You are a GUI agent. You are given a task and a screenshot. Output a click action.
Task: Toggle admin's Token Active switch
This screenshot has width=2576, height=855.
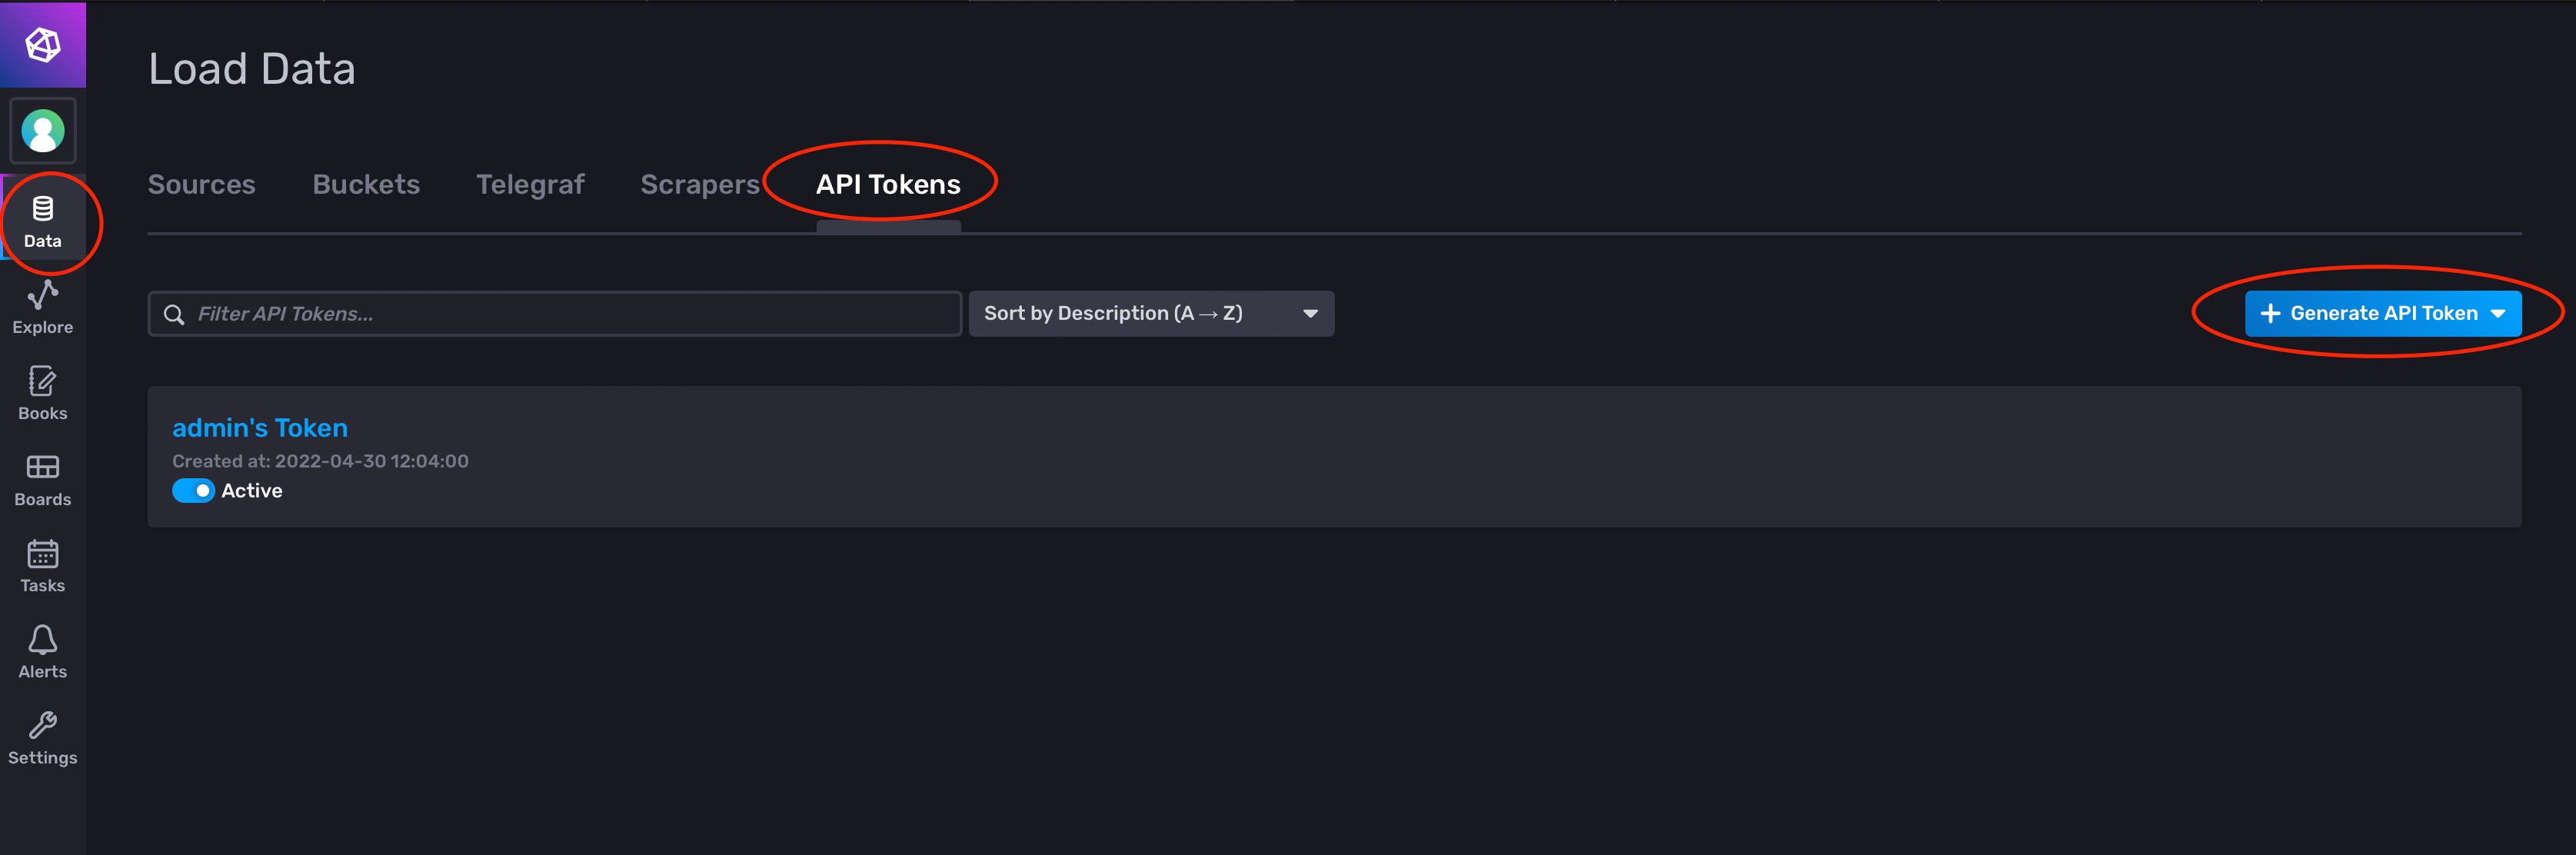pyautogui.click(x=193, y=491)
